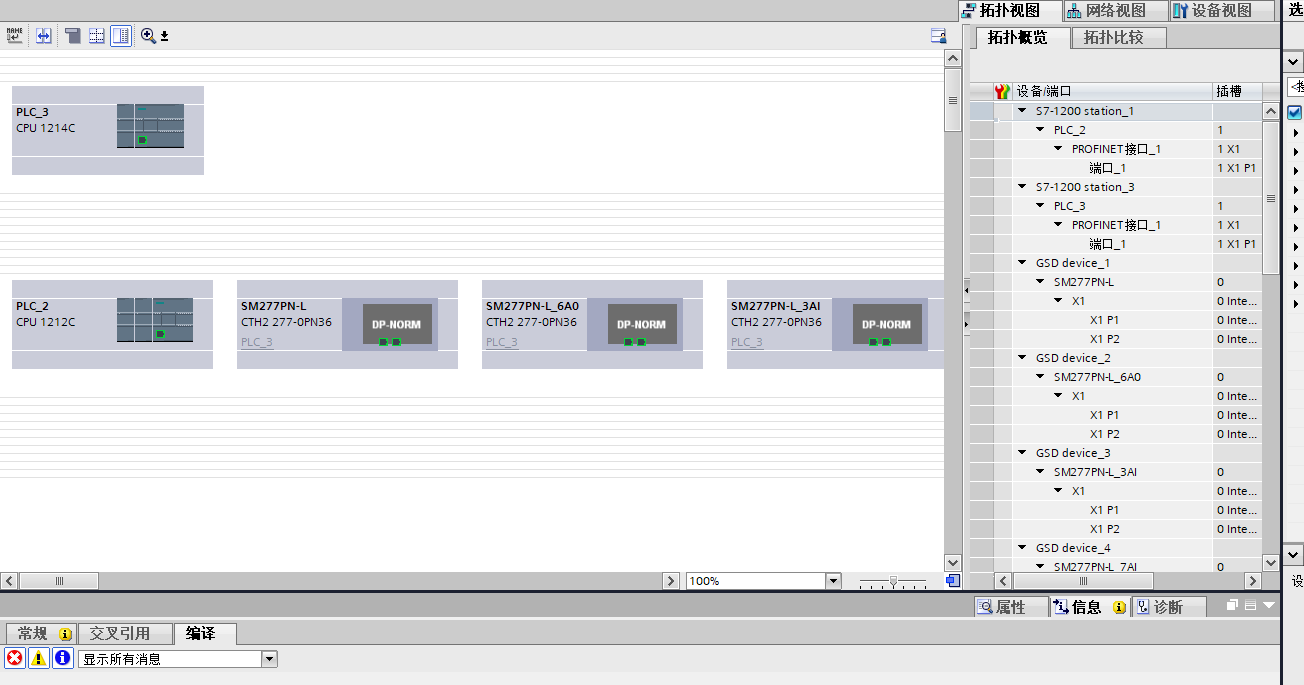This screenshot has width=1304, height=685.
Task: Open the 显示所有消息 message filter dropdown
Action: (x=269, y=659)
